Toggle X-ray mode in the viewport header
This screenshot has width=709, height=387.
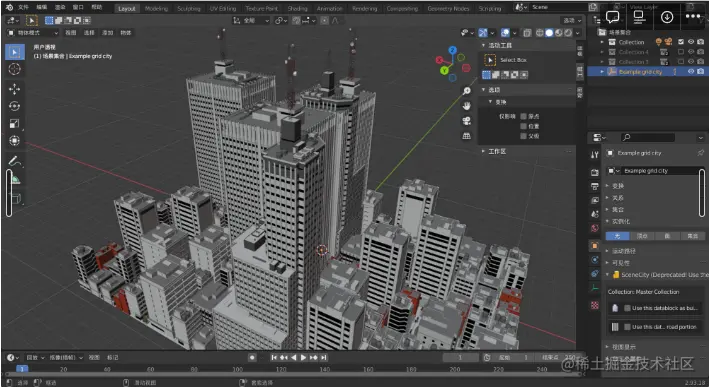click(x=527, y=33)
